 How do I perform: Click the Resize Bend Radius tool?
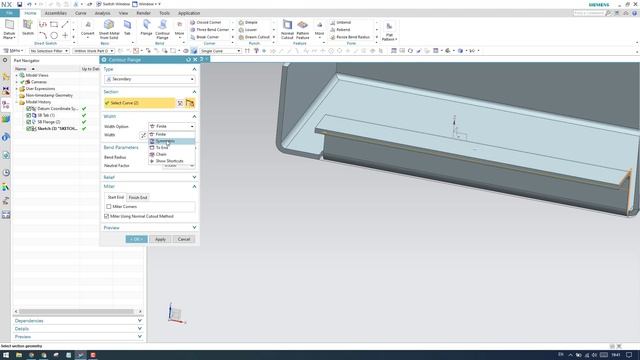tap(350, 37)
